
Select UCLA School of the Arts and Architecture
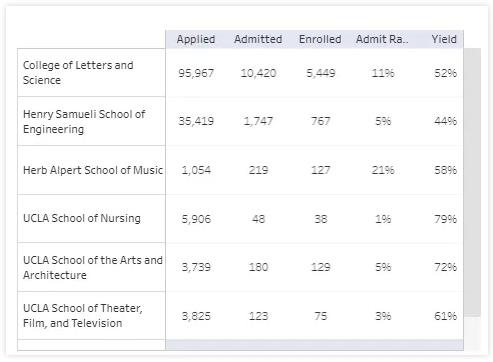point(93,267)
